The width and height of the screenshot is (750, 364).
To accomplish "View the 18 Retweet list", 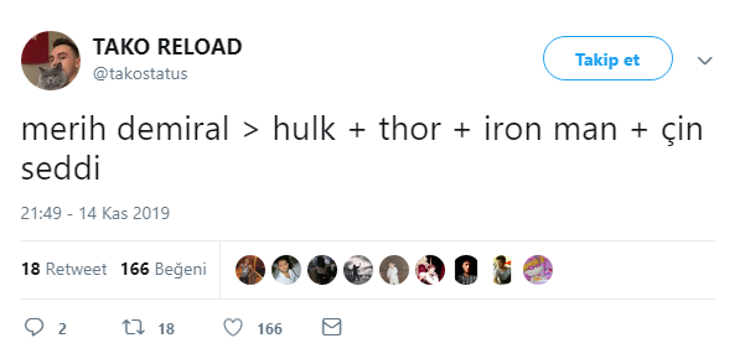I will click(x=64, y=269).
